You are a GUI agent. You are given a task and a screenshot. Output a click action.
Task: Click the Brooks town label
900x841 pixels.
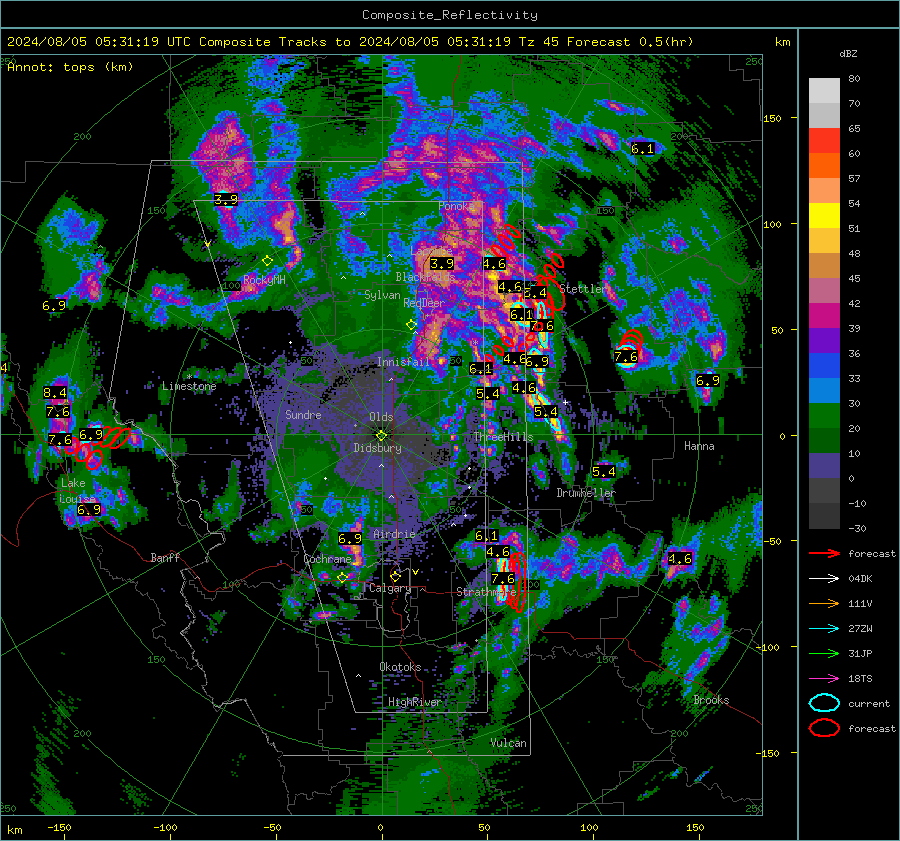point(711,700)
